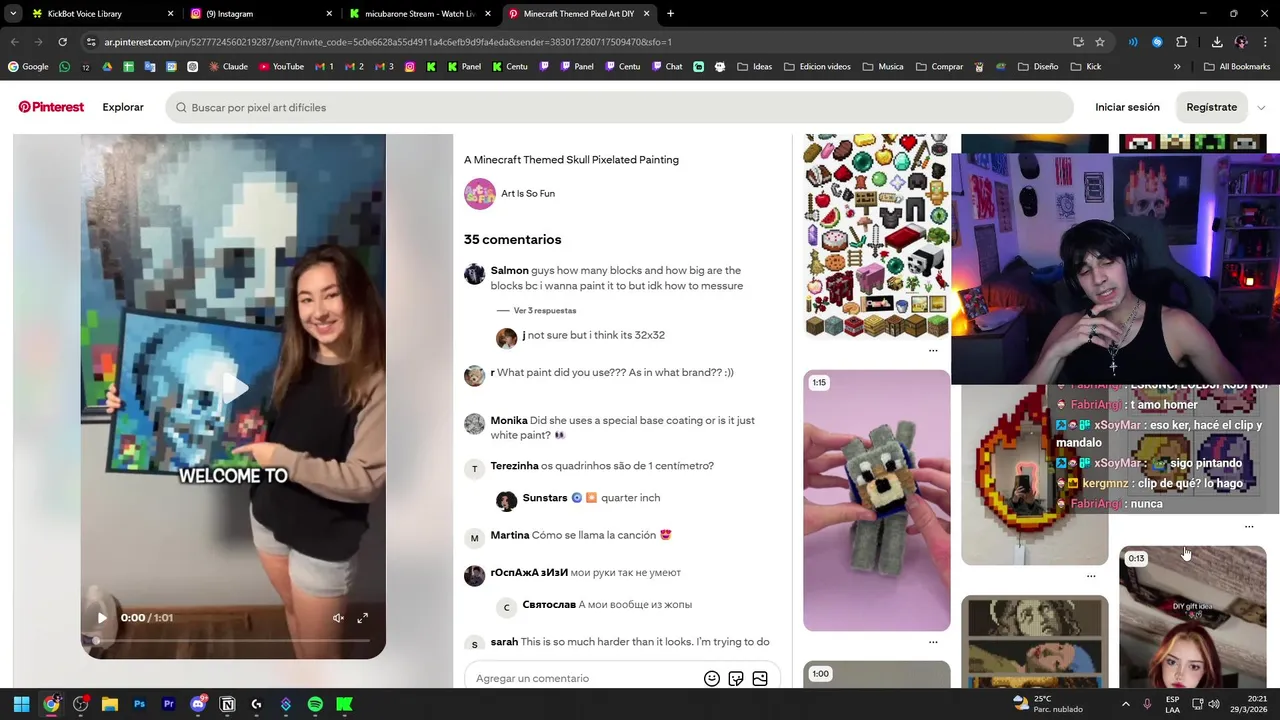Click Iniciar sesión button
The image size is (1280, 720).
1127,107
